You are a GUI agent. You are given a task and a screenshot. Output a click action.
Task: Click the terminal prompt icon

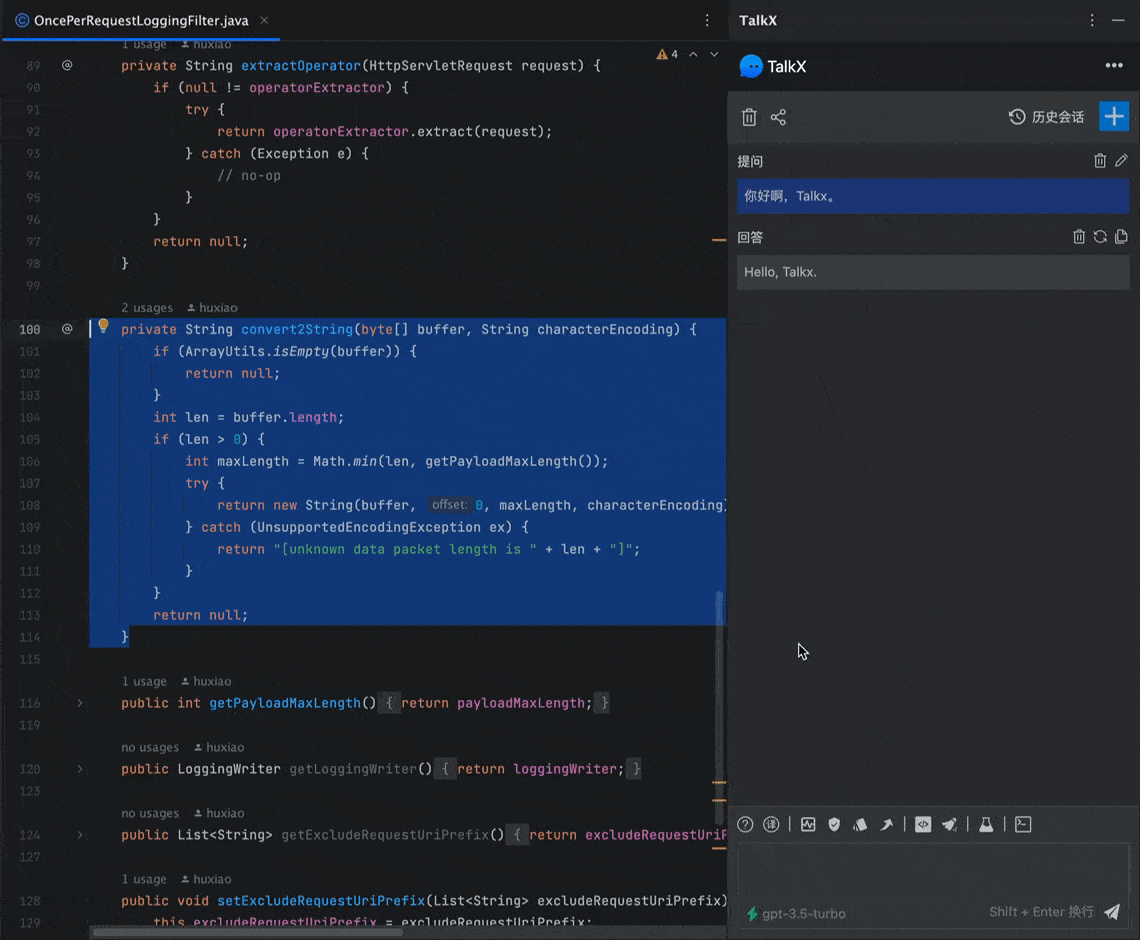(x=1023, y=824)
